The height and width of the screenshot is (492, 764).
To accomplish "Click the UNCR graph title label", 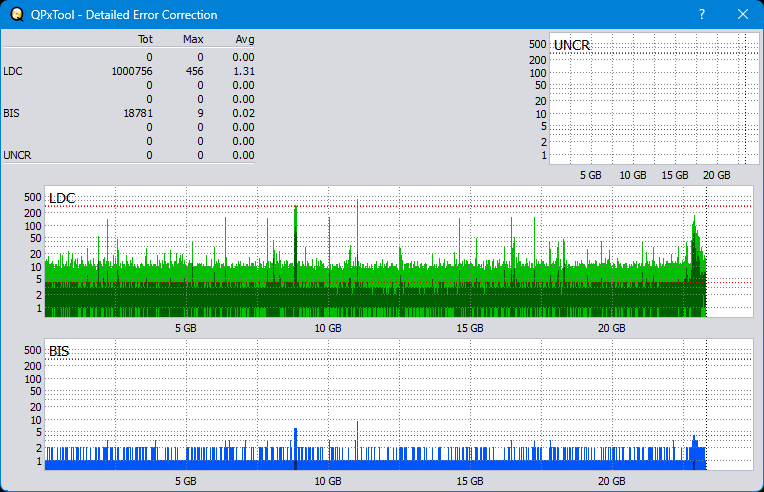I will [x=571, y=46].
